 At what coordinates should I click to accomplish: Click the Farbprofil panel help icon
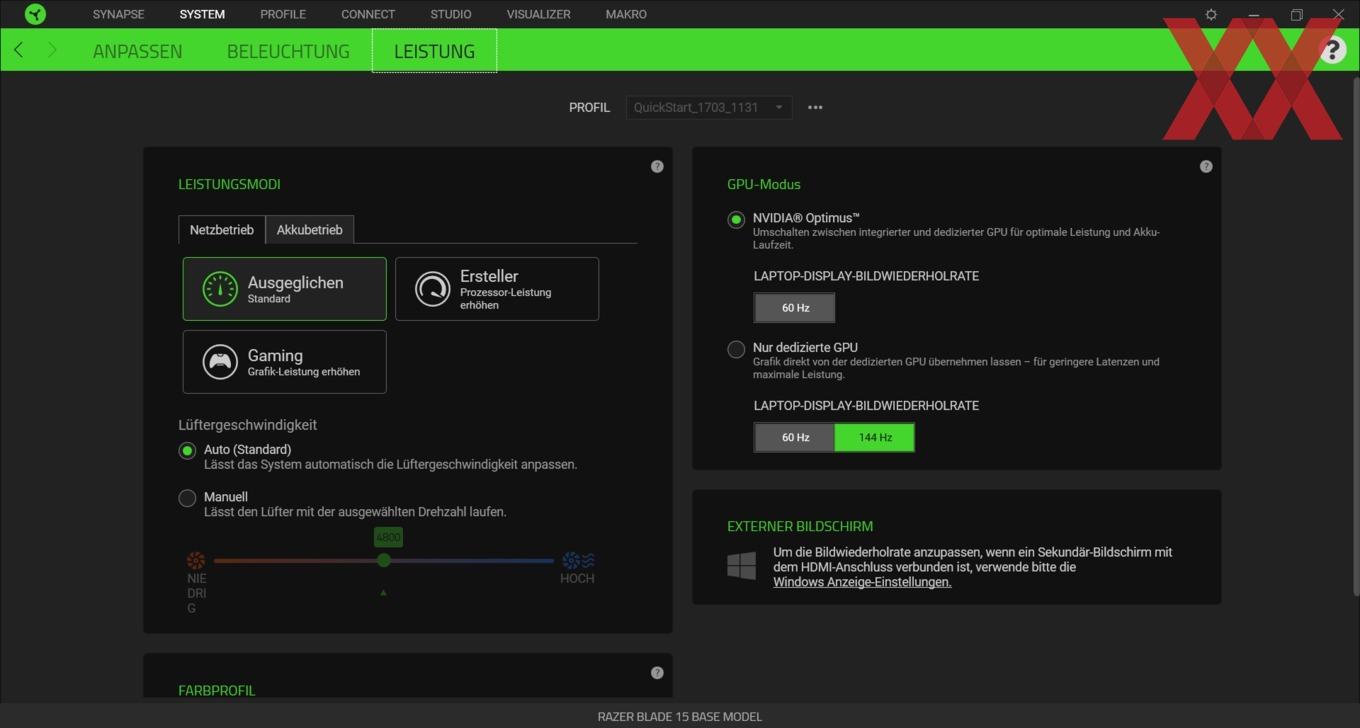(x=657, y=672)
